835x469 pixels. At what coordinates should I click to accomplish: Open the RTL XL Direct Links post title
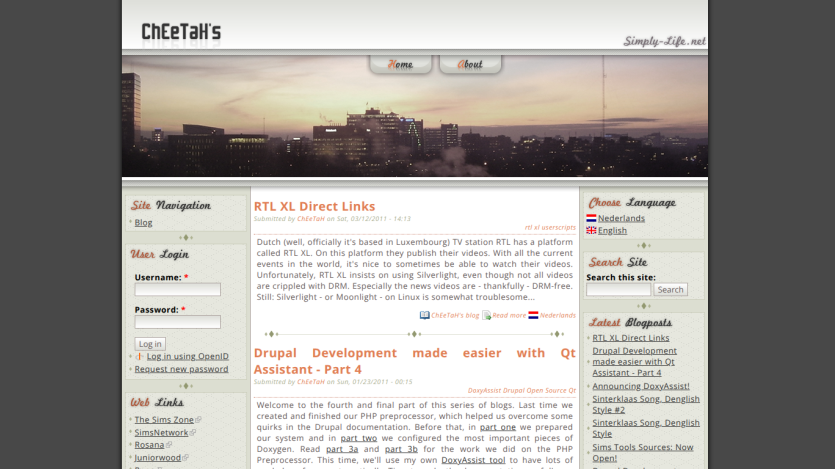tap(314, 207)
